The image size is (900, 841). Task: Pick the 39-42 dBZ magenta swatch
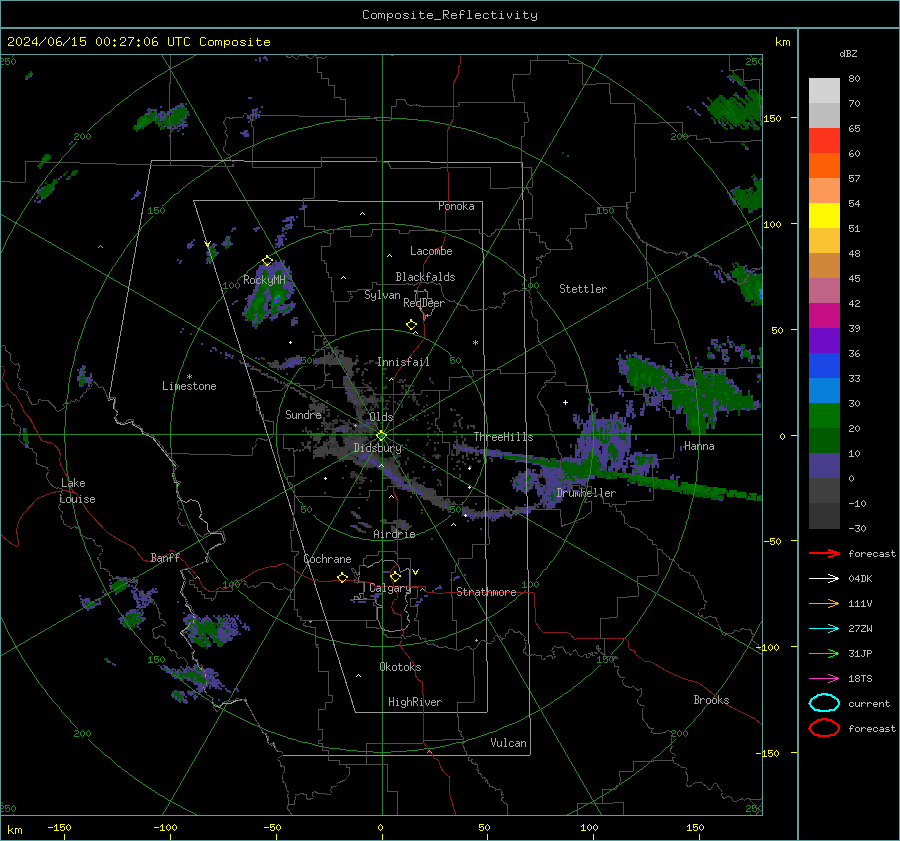(x=824, y=316)
